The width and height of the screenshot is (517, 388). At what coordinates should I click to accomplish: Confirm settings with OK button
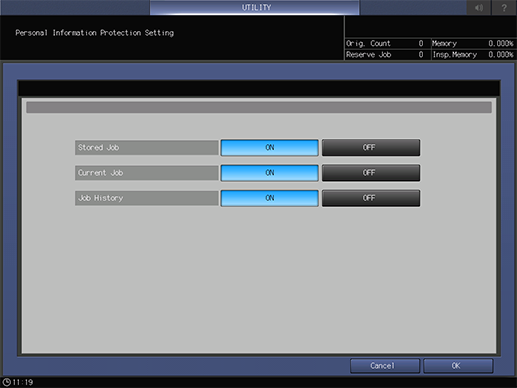point(458,366)
